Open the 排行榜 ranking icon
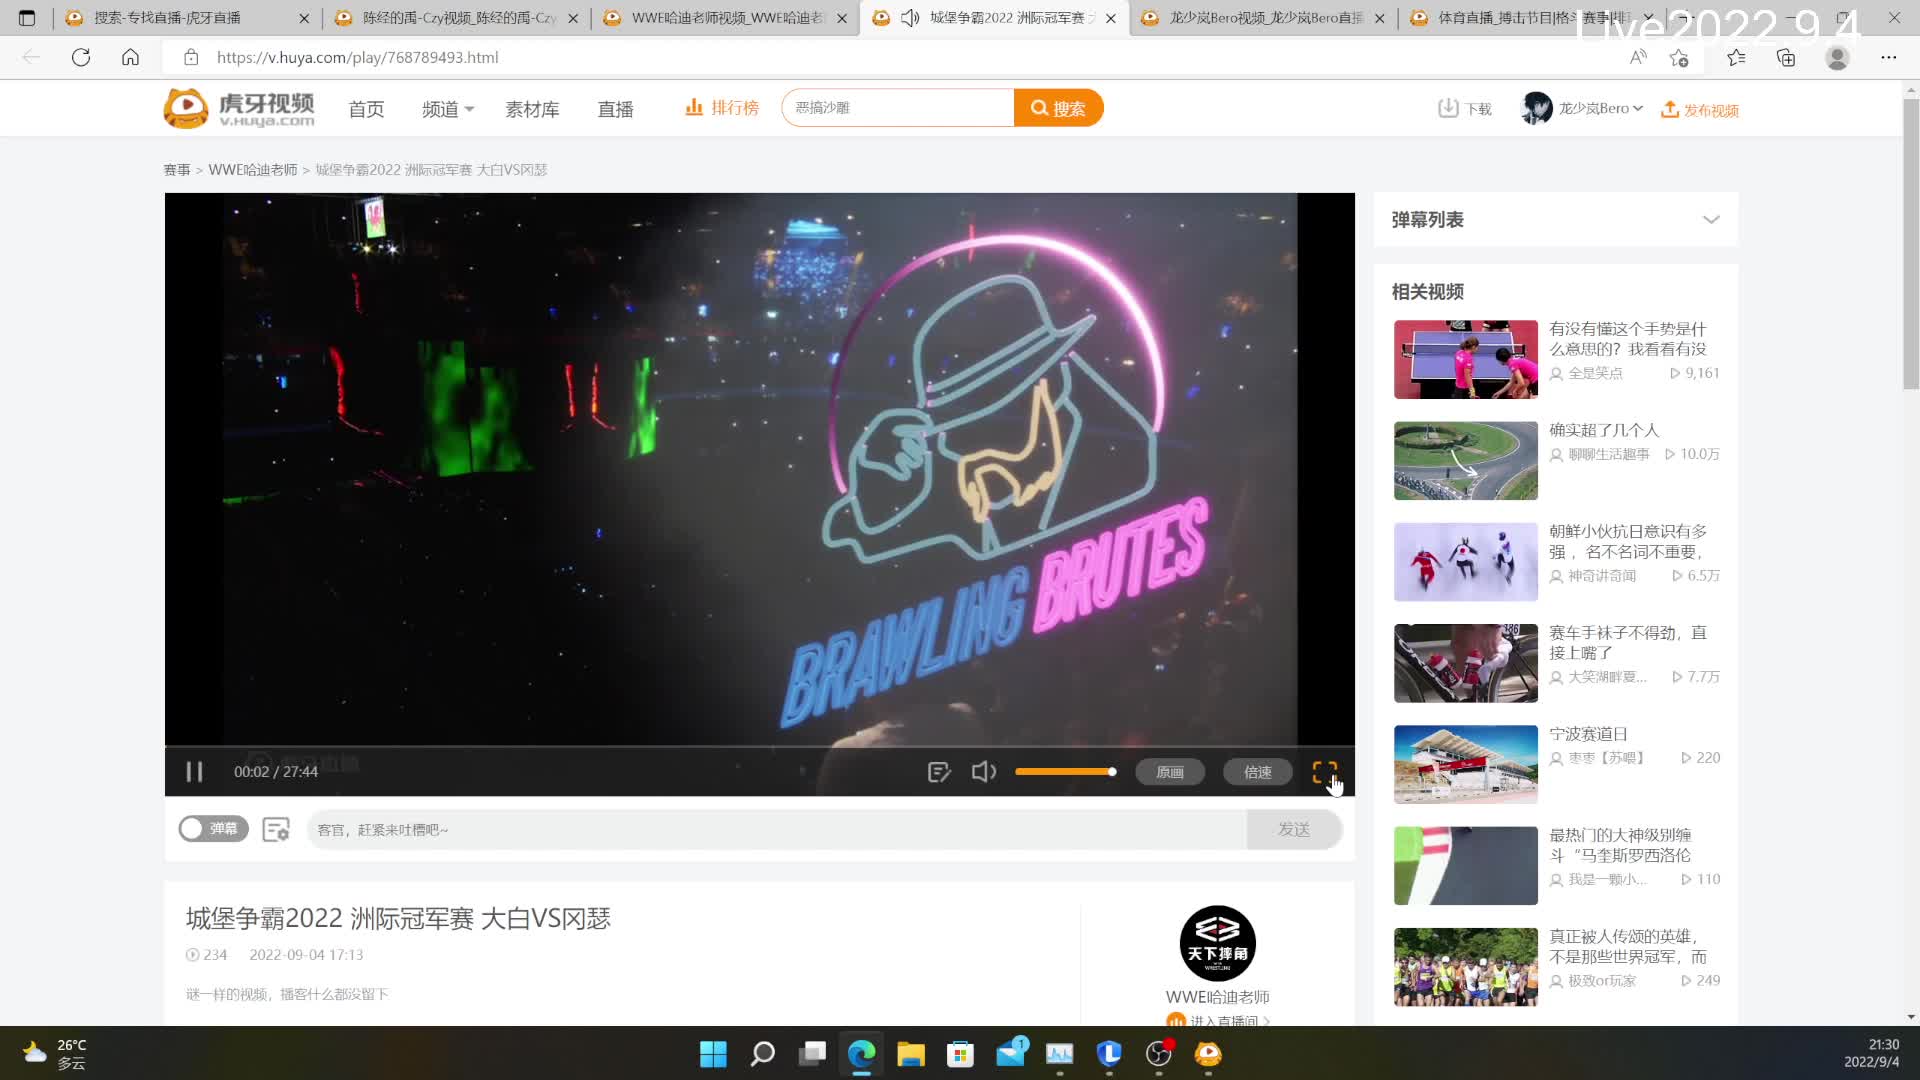 pos(694,107)
